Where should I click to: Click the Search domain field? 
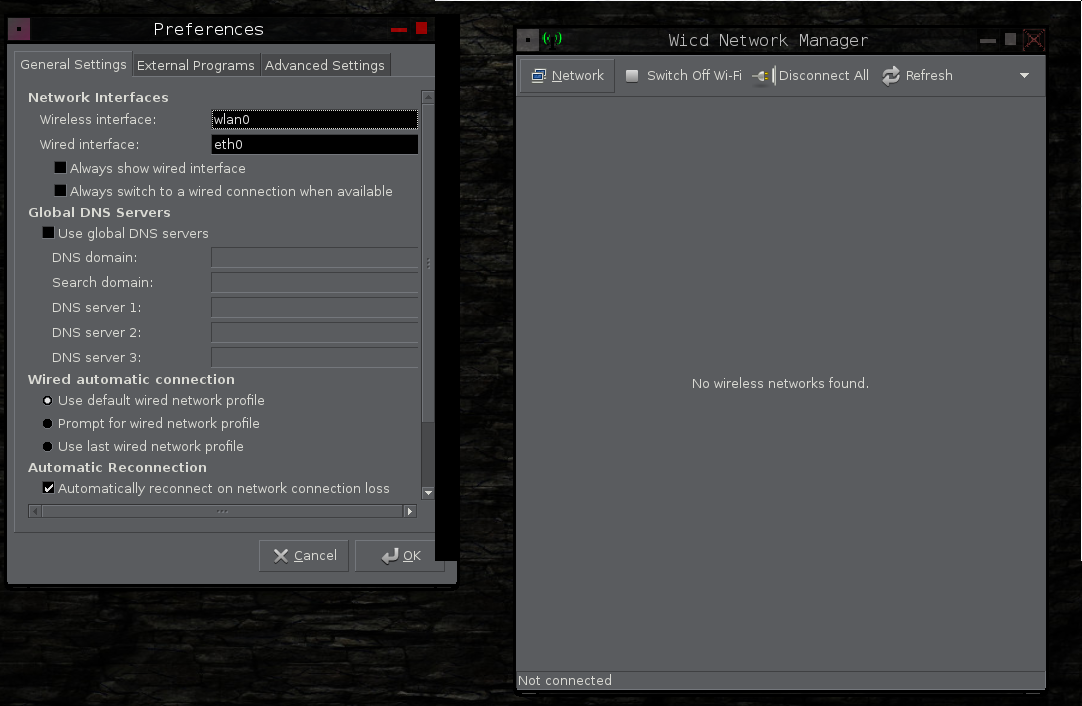(x=315, y=282)
